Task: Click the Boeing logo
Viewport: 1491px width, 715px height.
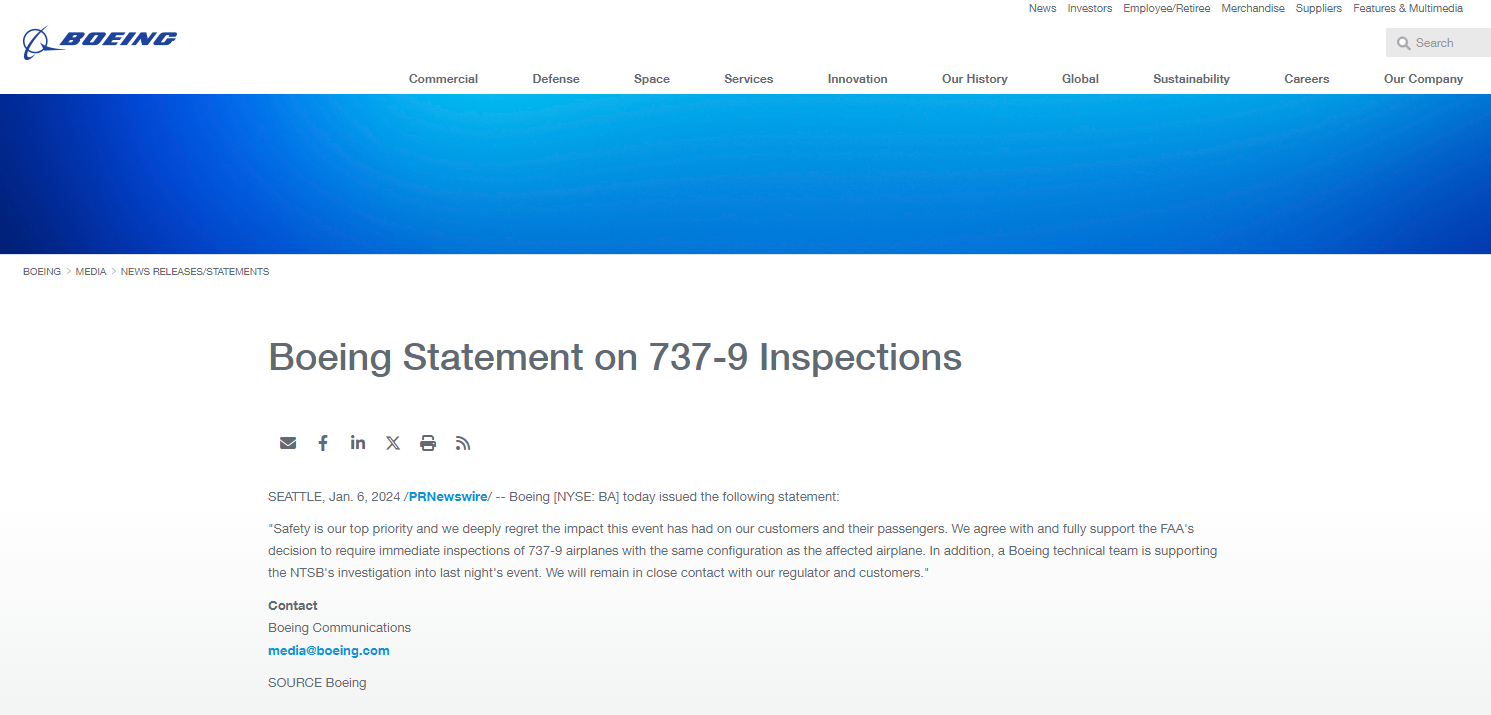Action: [100, 42]
